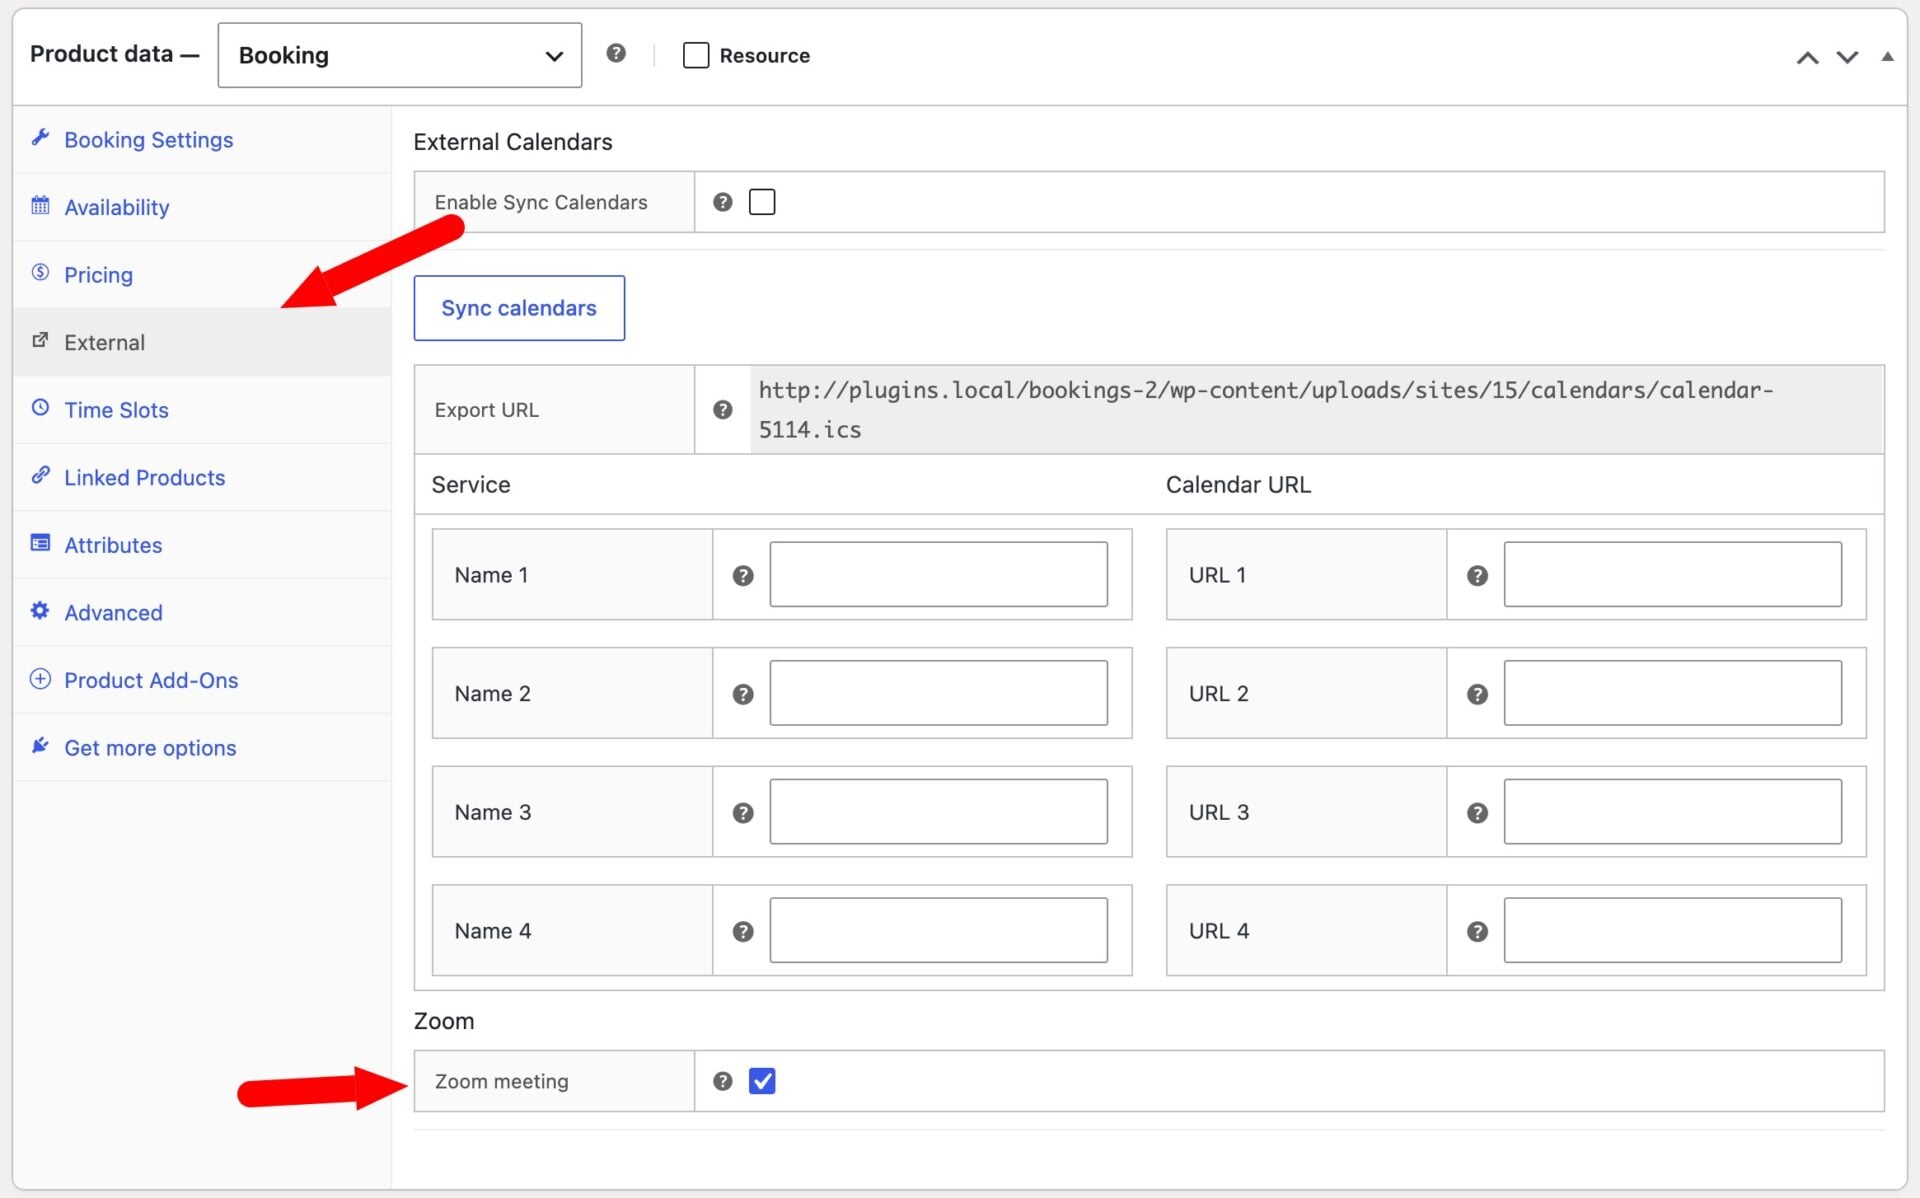Click into the Name 2 input box
This screenshot has width=1920, height=1198.
[x=938, y=693]
